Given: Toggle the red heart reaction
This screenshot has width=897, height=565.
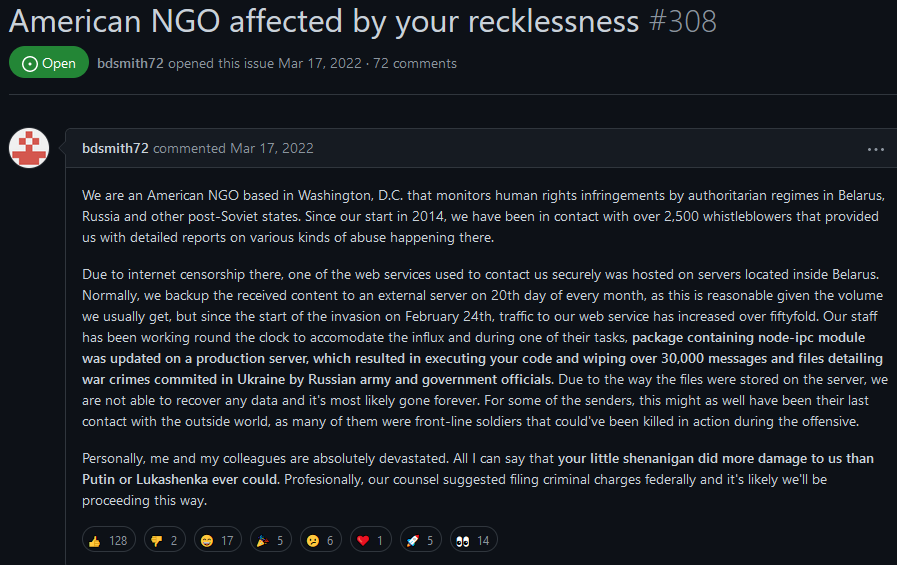Looking at the screenshot, I should 371,540.
